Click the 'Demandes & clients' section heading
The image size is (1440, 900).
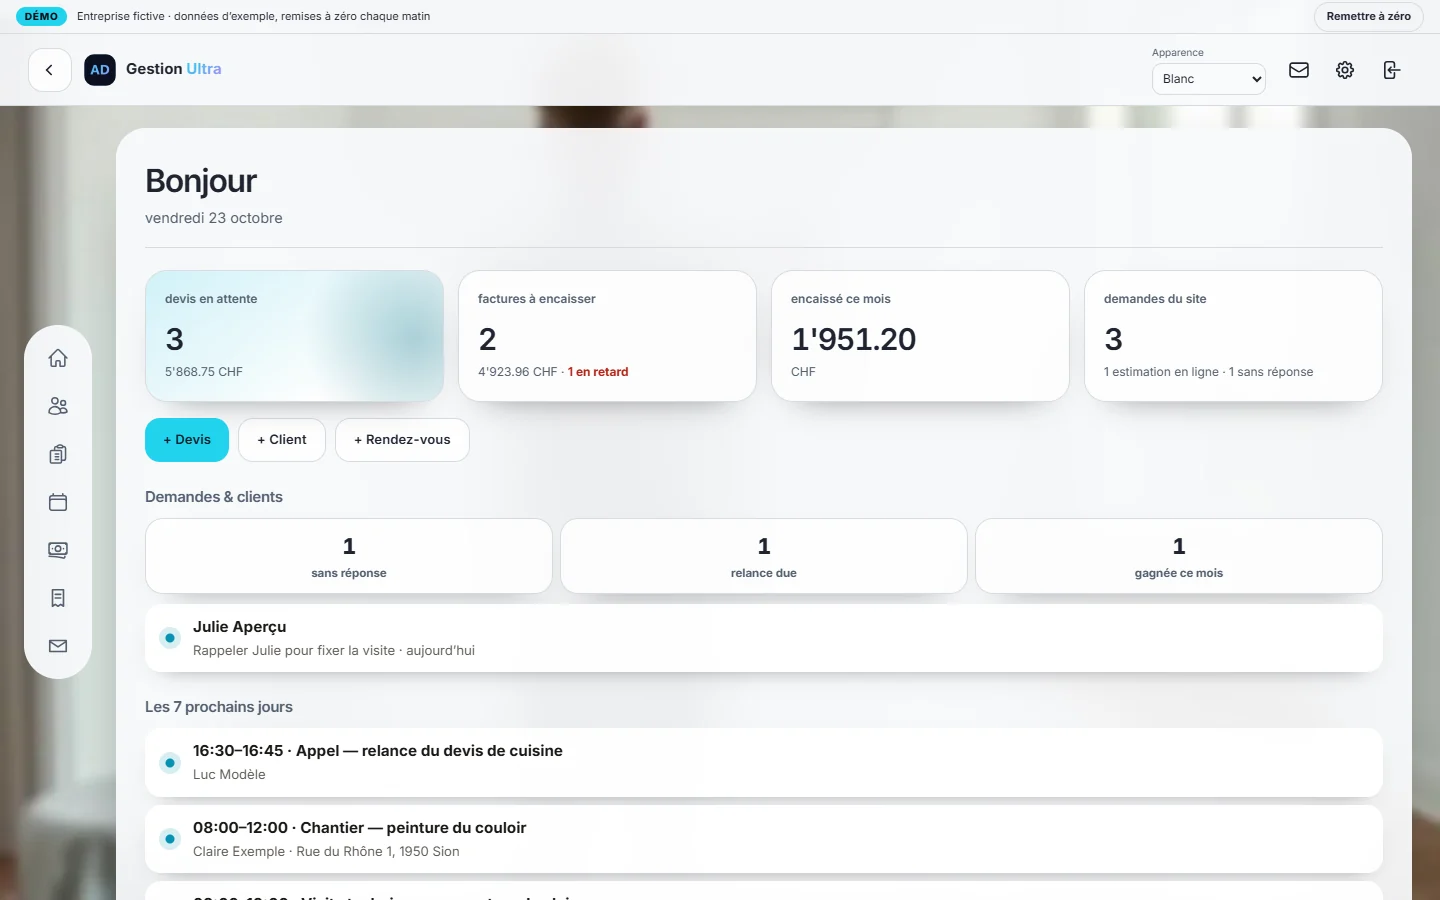coord(214,497)
